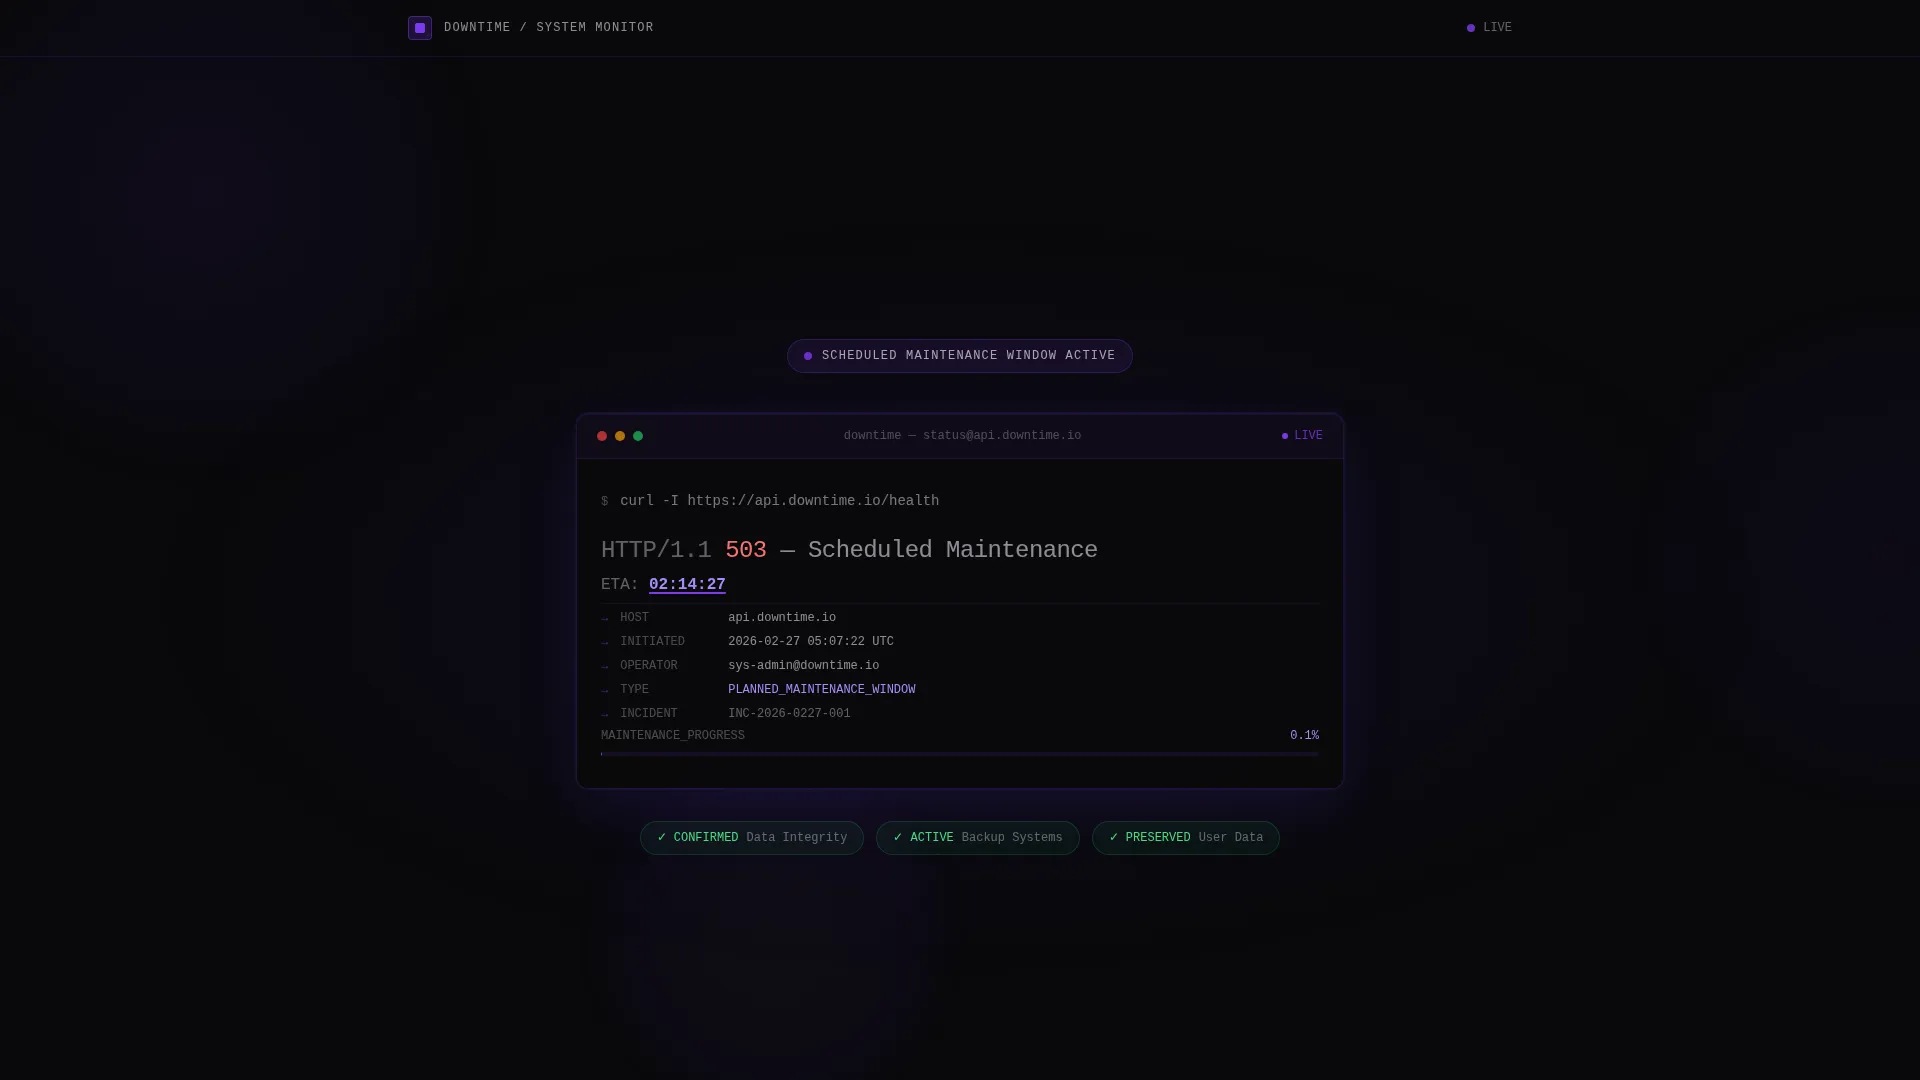Screen dimensions: 1920x1080
Task: Click the PLANNED_MAINTENANCE_WINDOW type value
Action: pos(822,690)
